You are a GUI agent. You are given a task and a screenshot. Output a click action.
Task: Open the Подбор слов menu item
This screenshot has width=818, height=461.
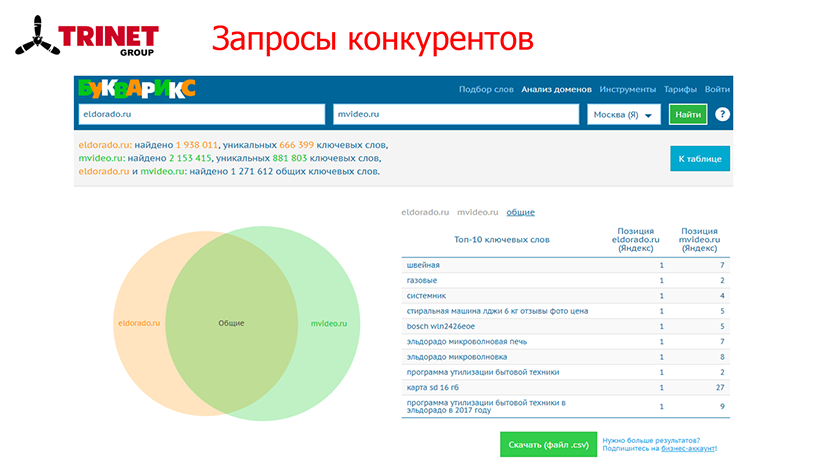coord(486,89)
